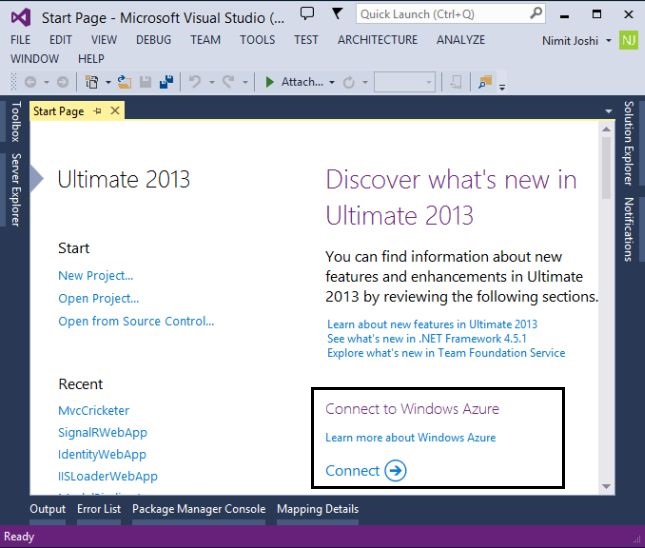Image resolution: width=645 pixels, height=548 pixels.
Task: Expand the Attach debug target dropdown
Action: (x=332, y=82)
